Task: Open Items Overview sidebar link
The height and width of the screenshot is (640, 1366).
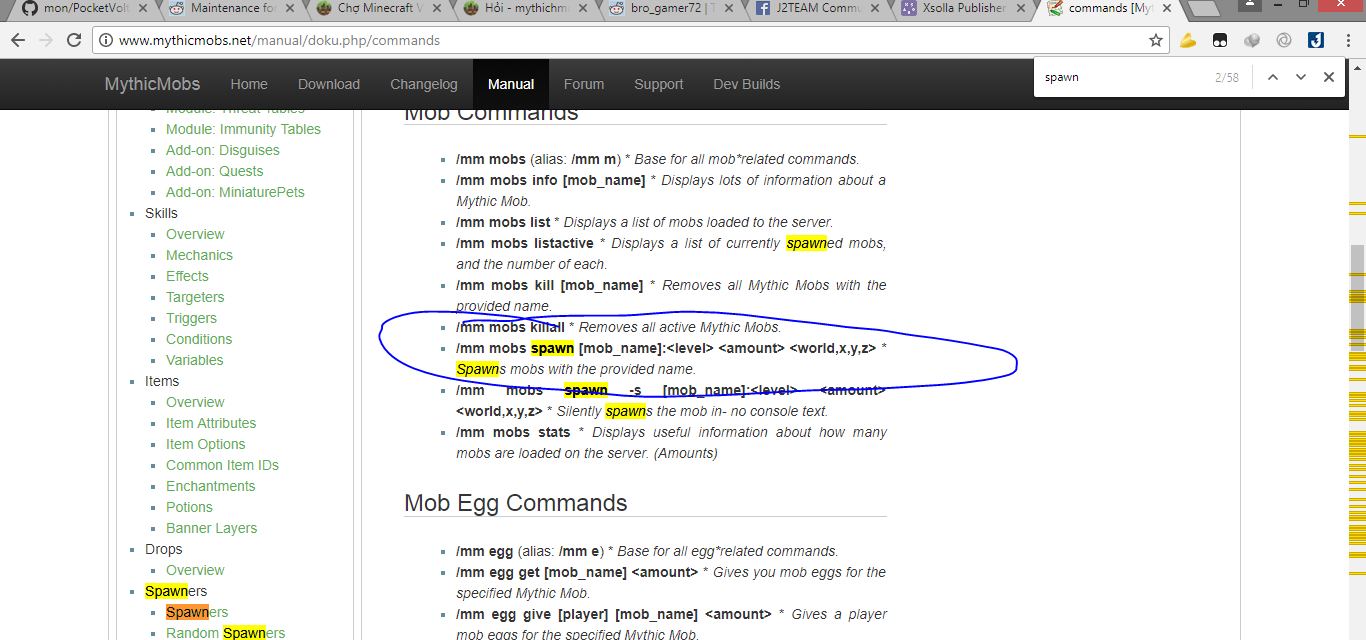Action: pyautogui.click(x=195, y=402)
